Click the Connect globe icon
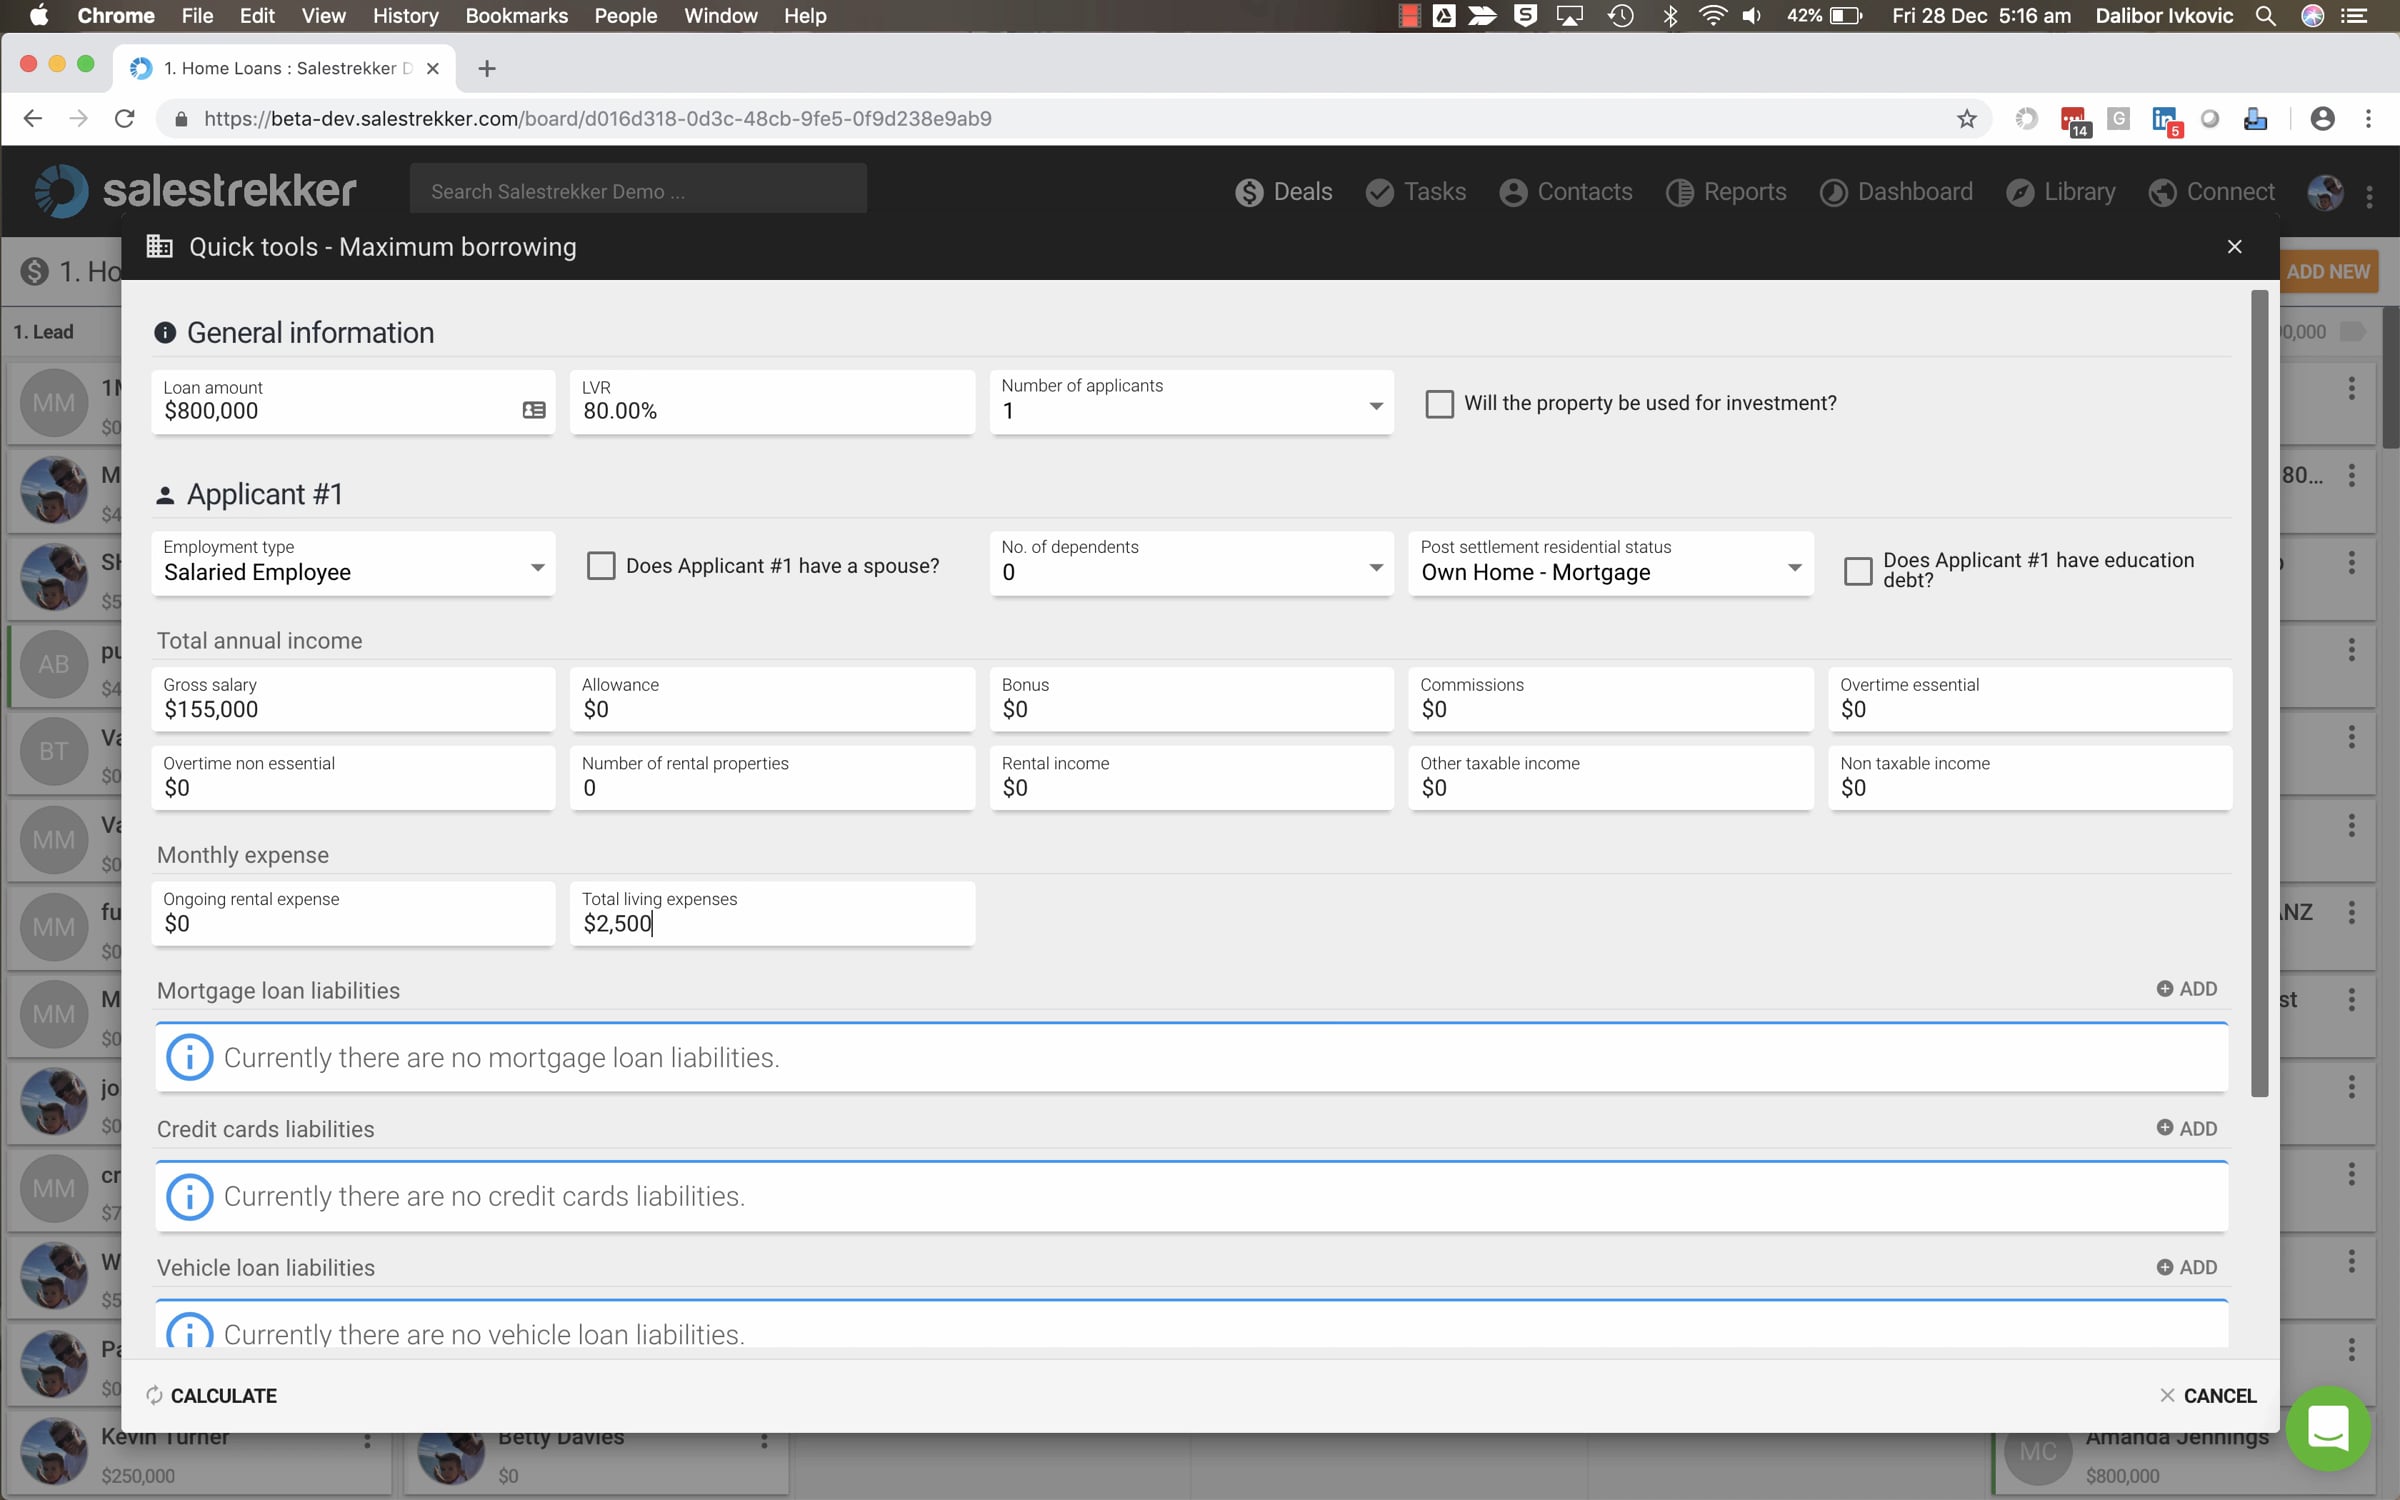The image size is (2400, 1500). (x=2162, y=192)
